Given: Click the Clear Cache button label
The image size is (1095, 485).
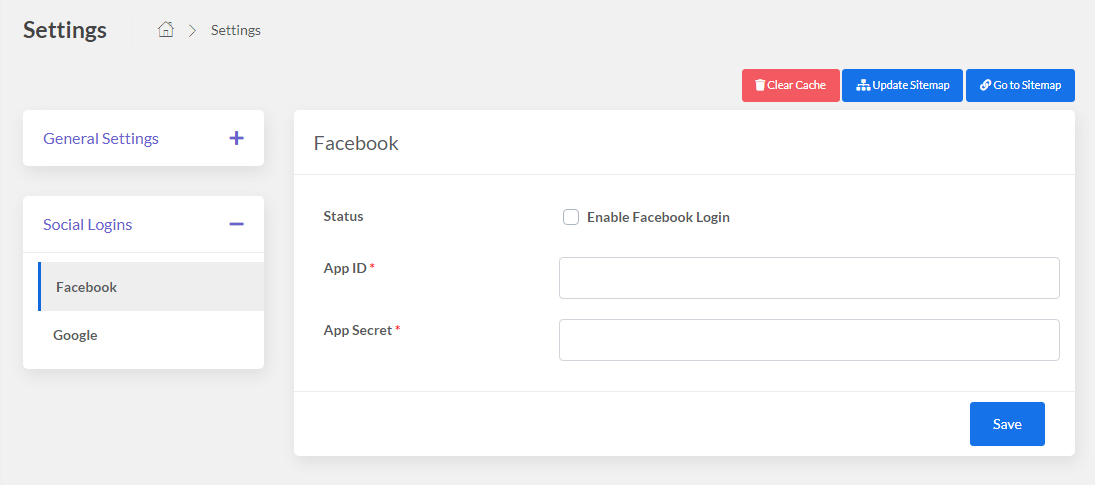Looking at the screenshot, I should click(797, 85).
